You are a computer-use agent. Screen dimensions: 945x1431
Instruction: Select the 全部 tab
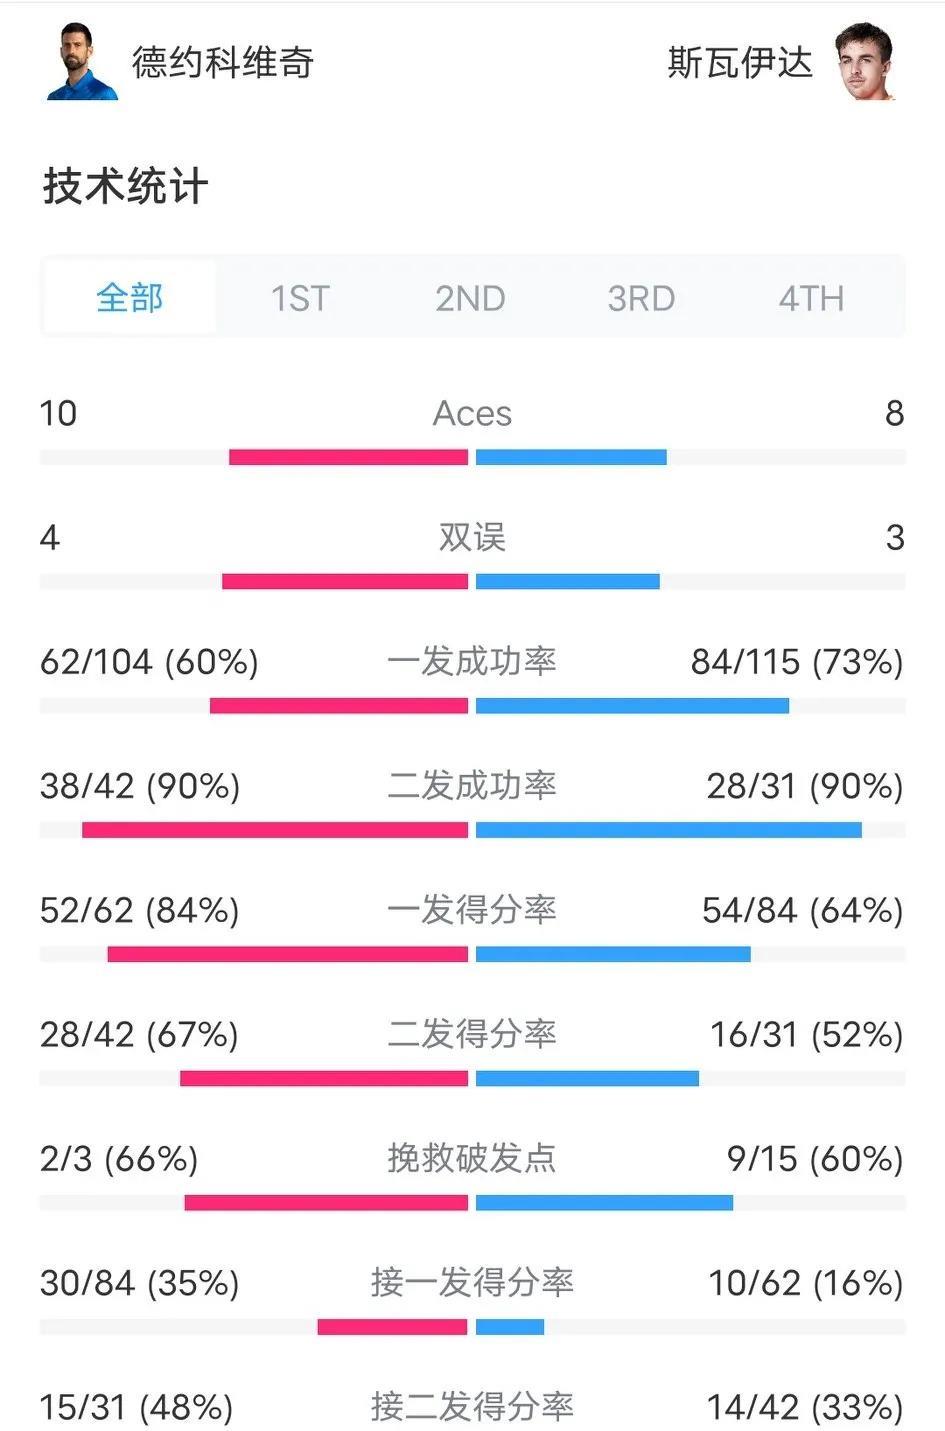(130, 298)
